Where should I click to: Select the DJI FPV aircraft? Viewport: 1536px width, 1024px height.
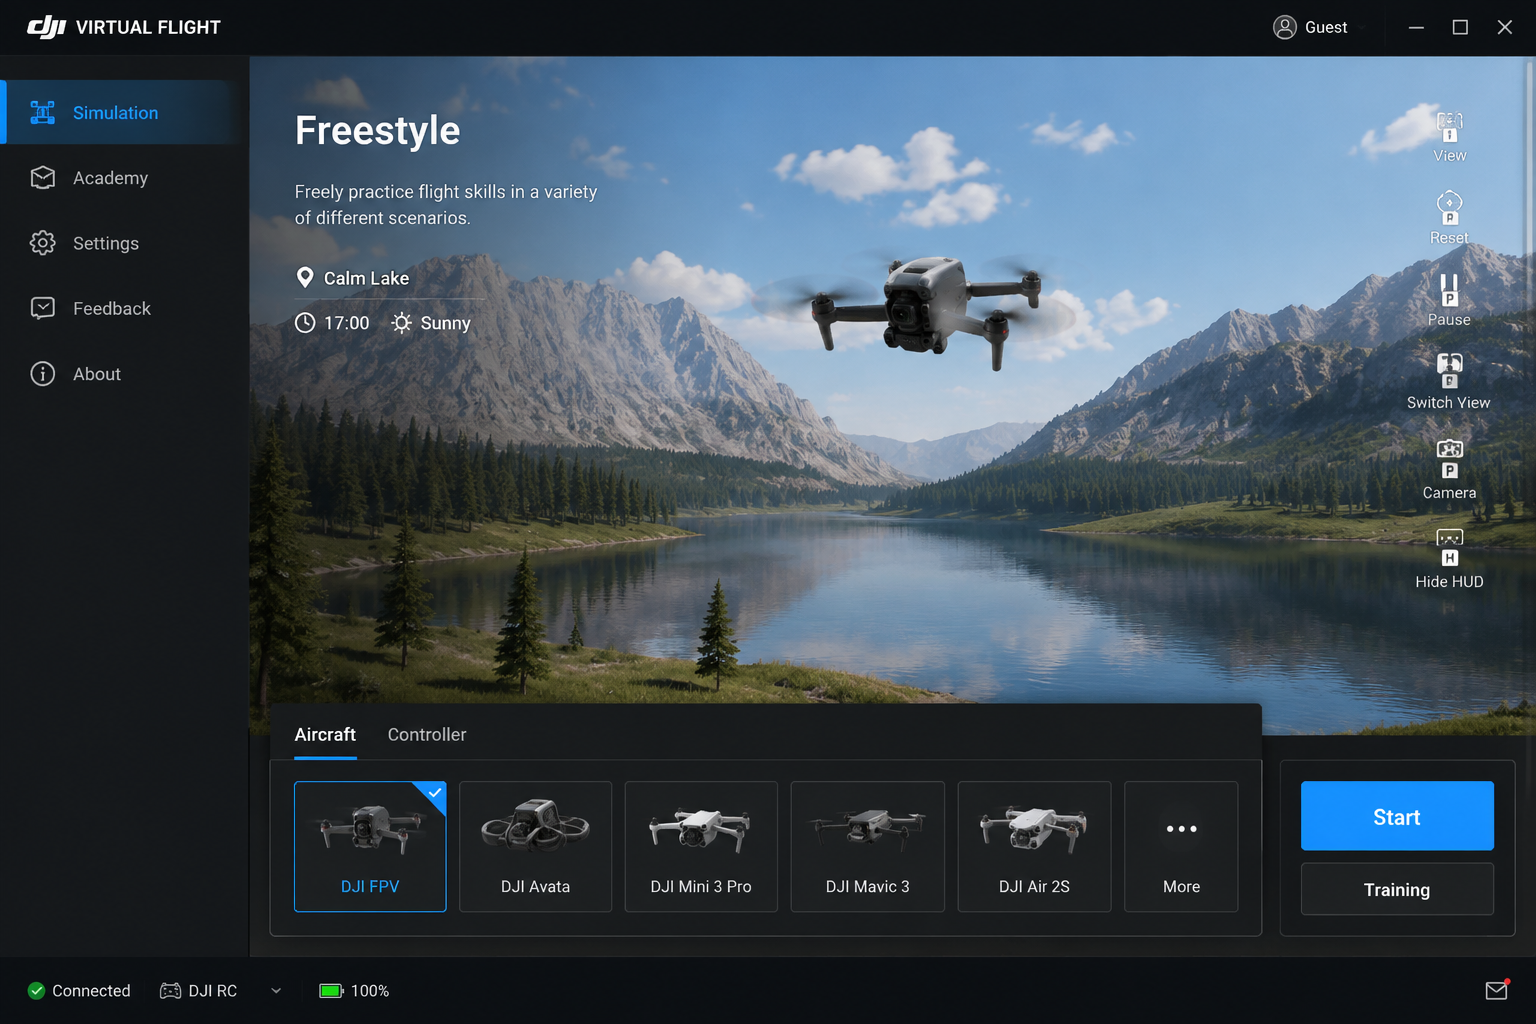370,846
